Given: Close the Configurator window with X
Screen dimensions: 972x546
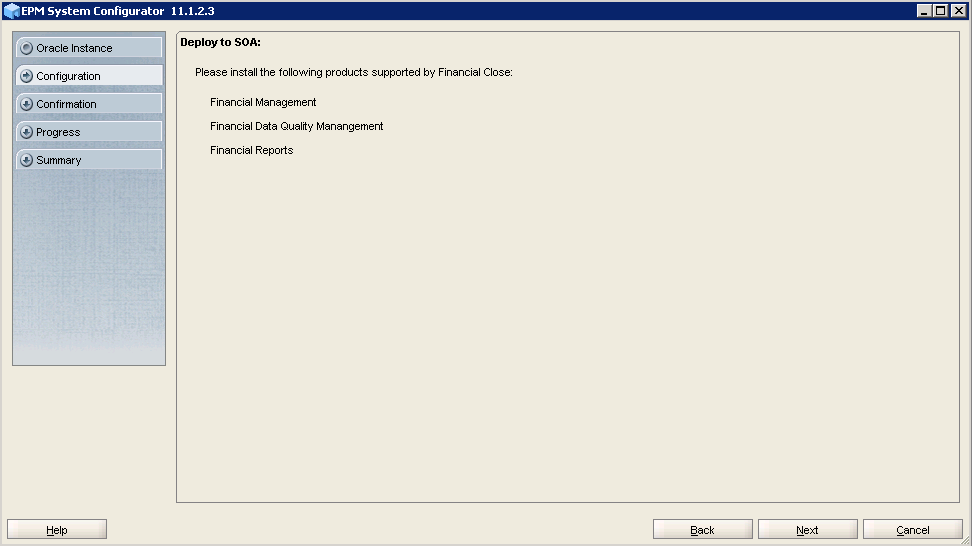Looking at the screenshot, I should 958,11.
